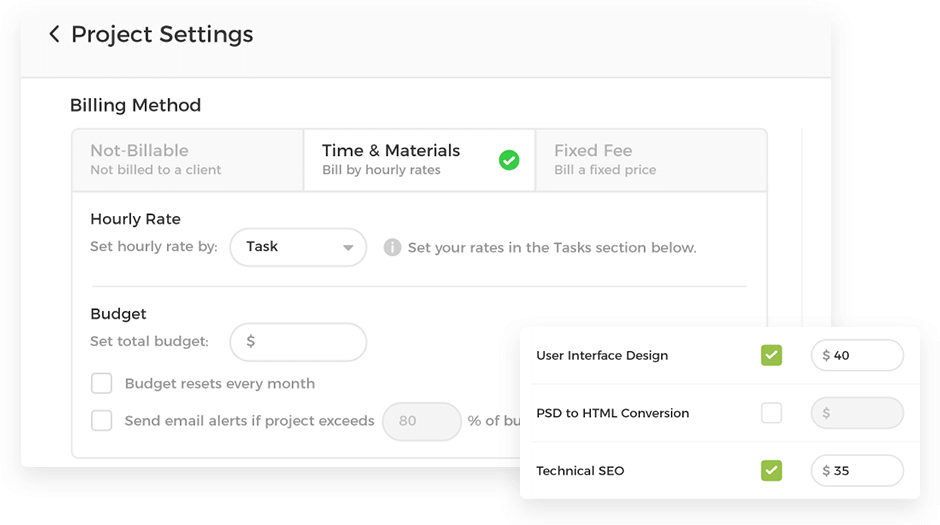This screenshot has height=525, width=940.
Task: Click the info icon next to rates hint
Action: [x=392, y=247]
